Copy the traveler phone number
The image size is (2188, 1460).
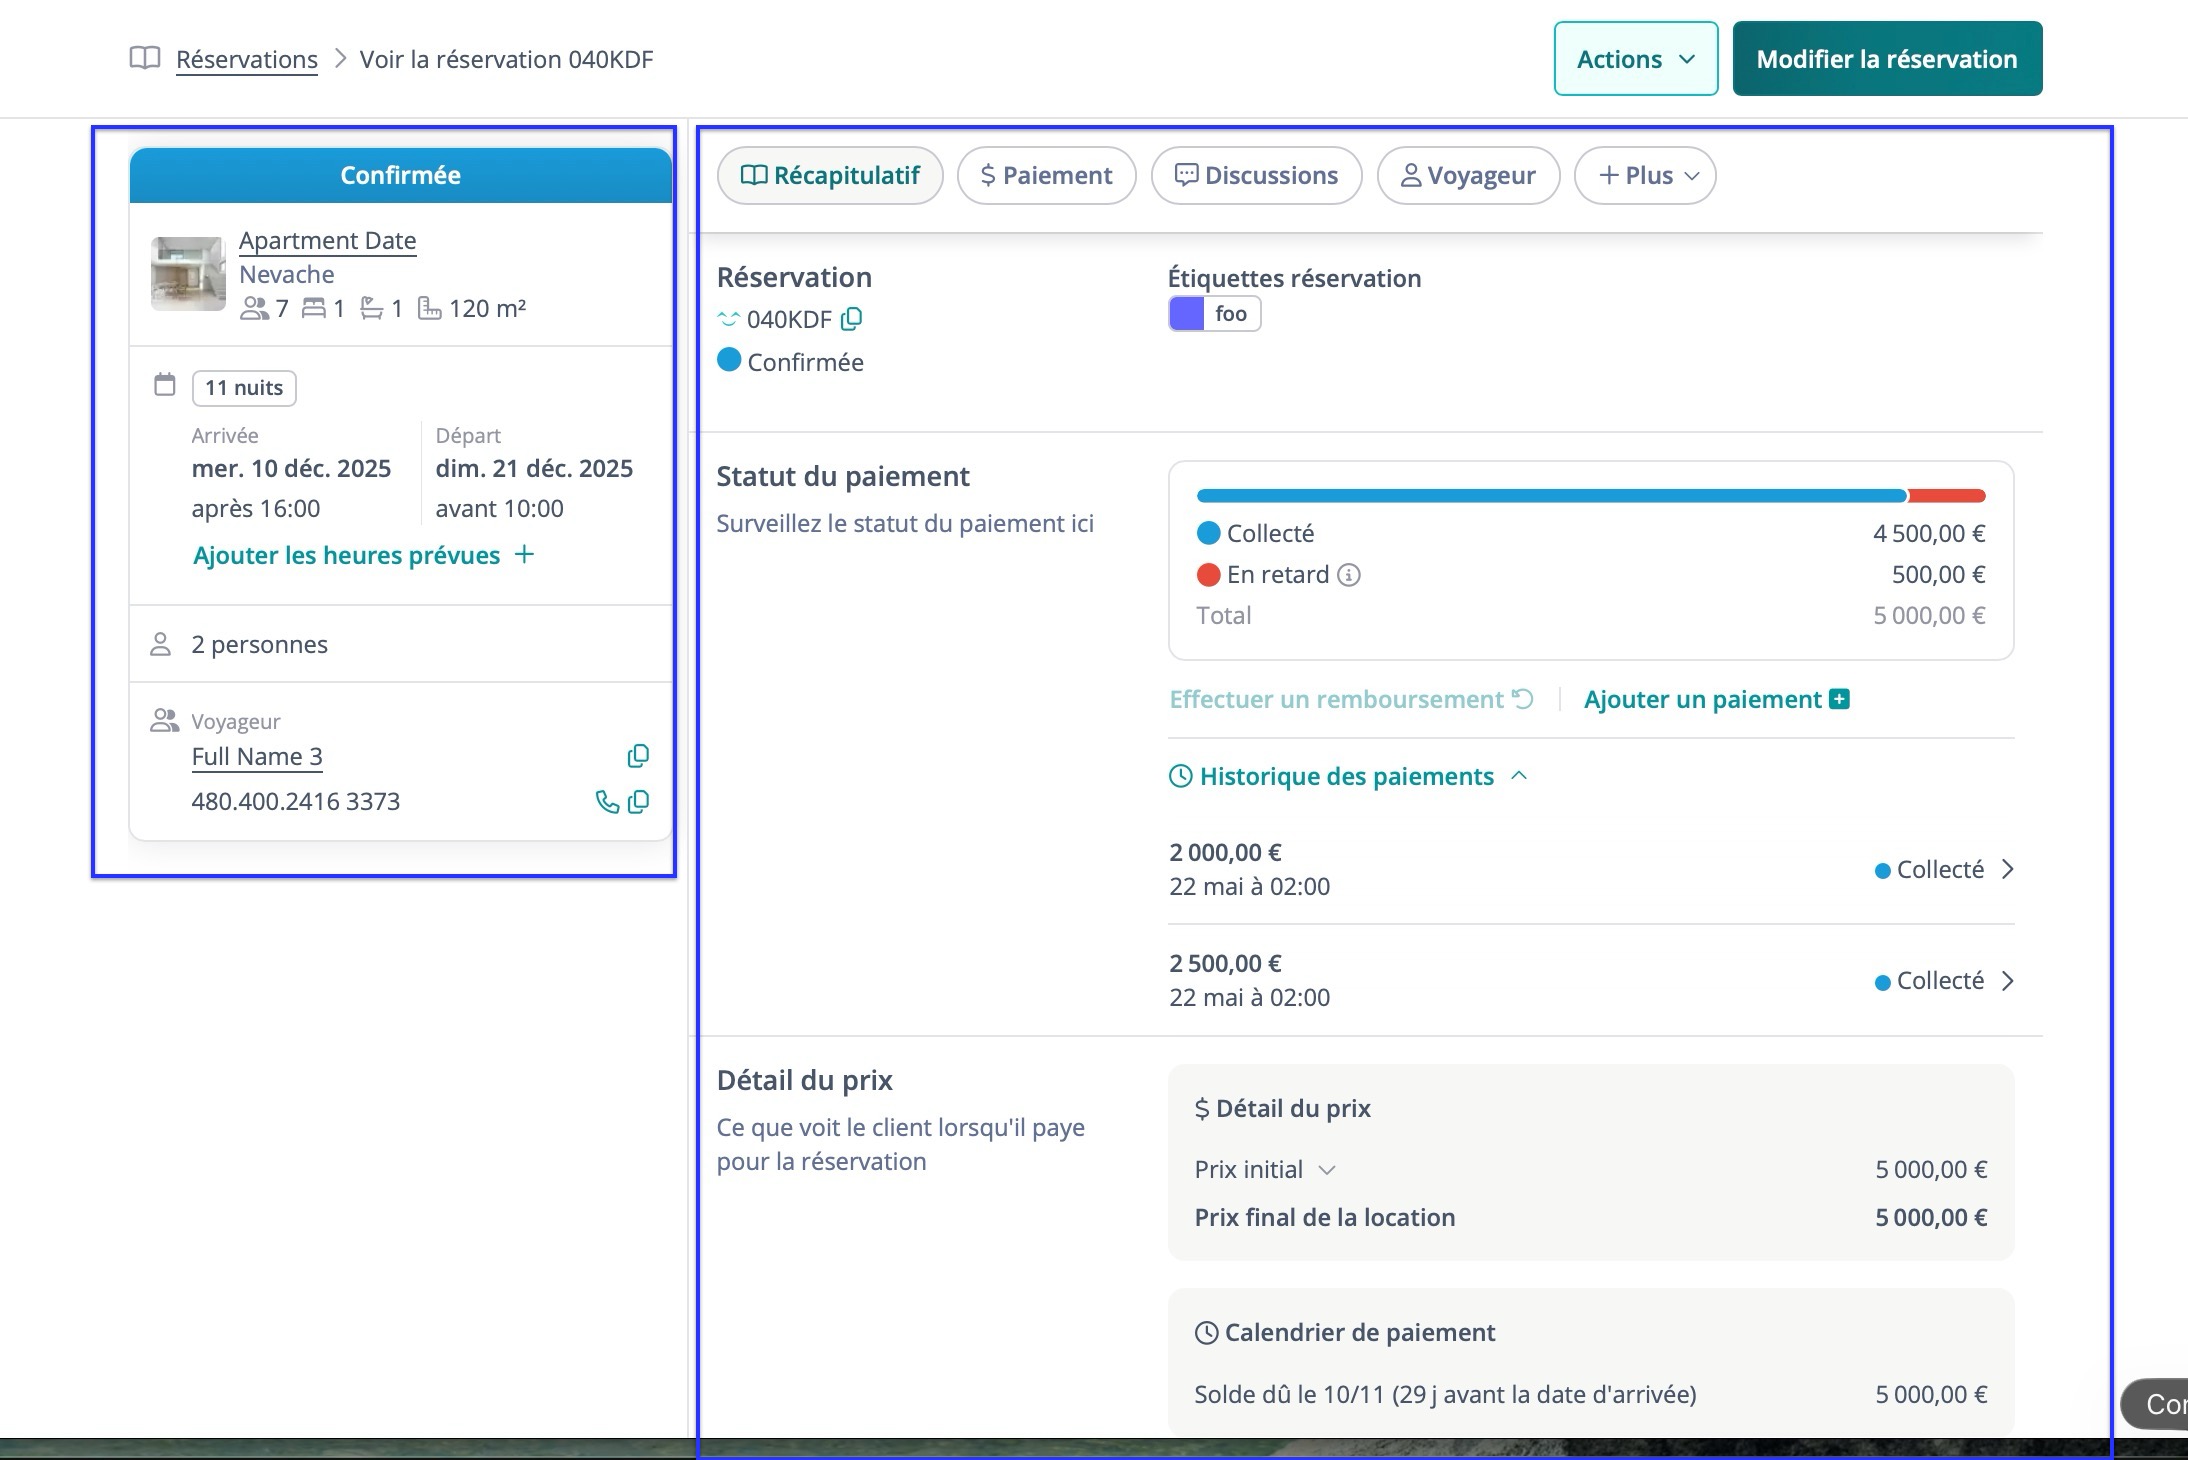(638, 801)
